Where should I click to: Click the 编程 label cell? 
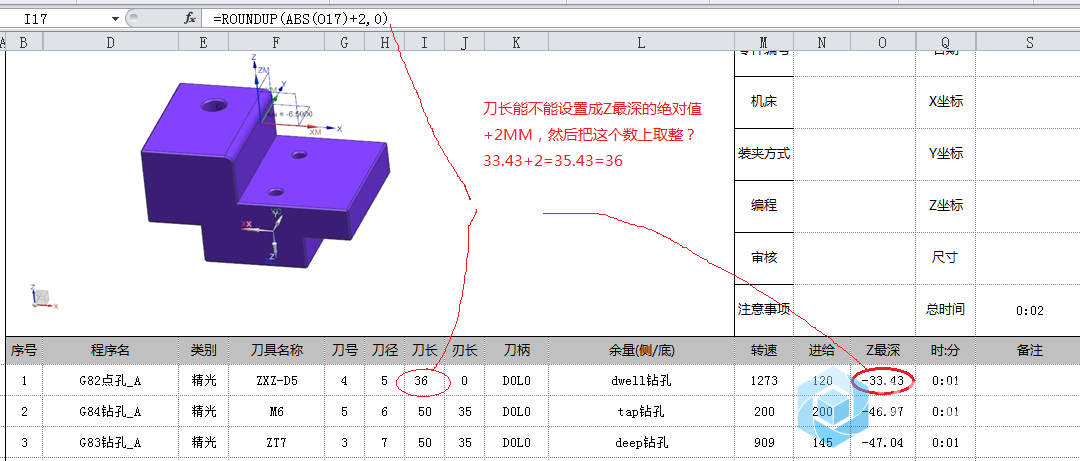point(764,205)
